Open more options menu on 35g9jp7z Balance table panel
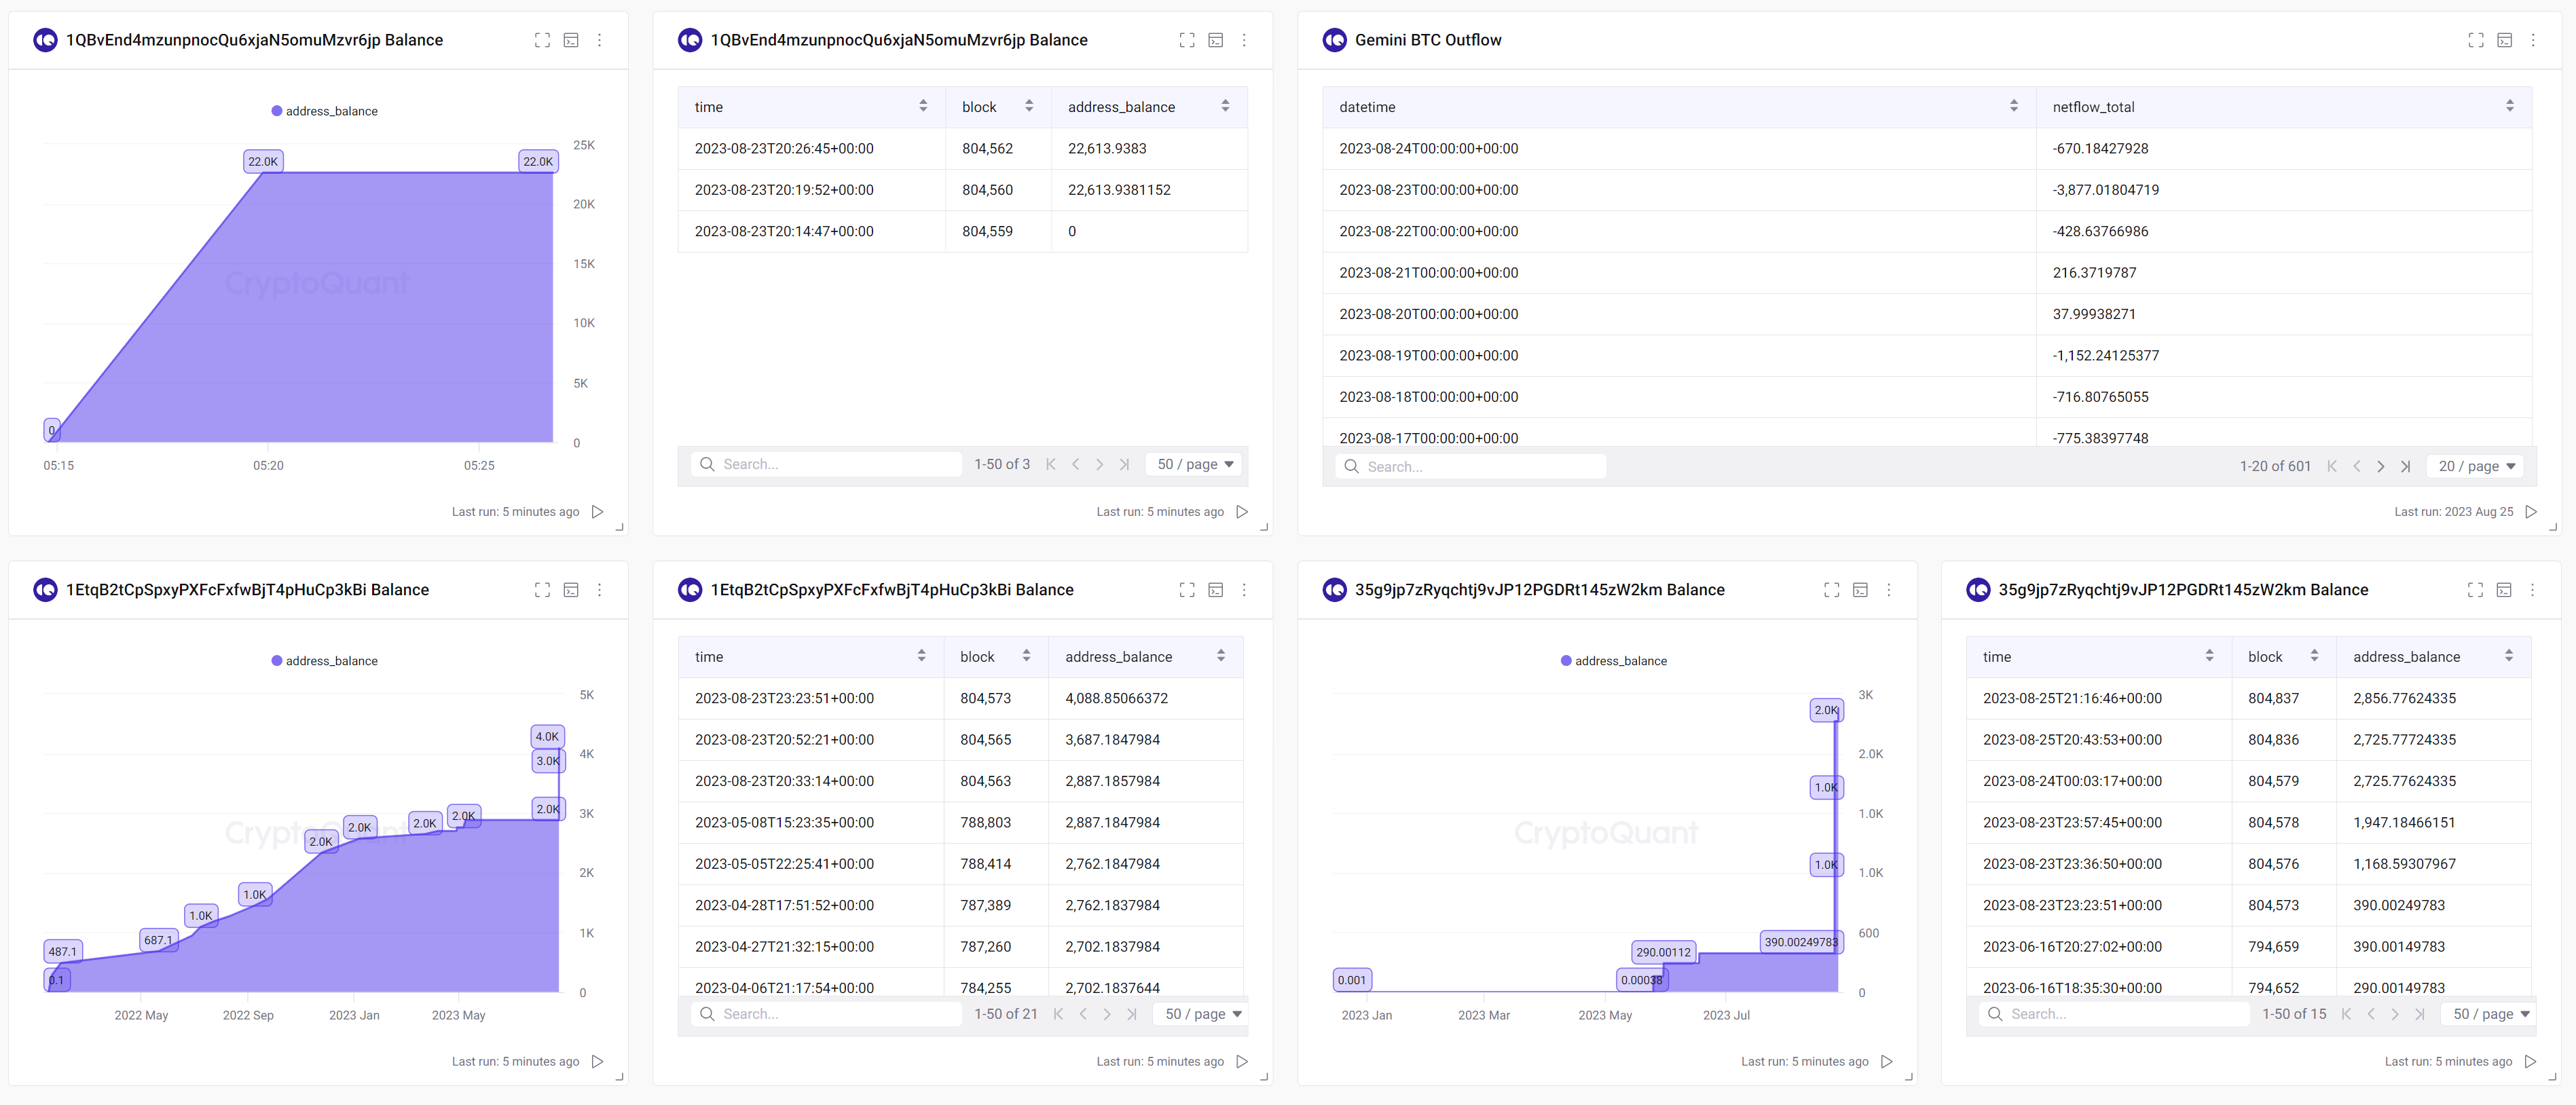The height and width of the screenshot is (1105, 2576). tap(2533, 590)
